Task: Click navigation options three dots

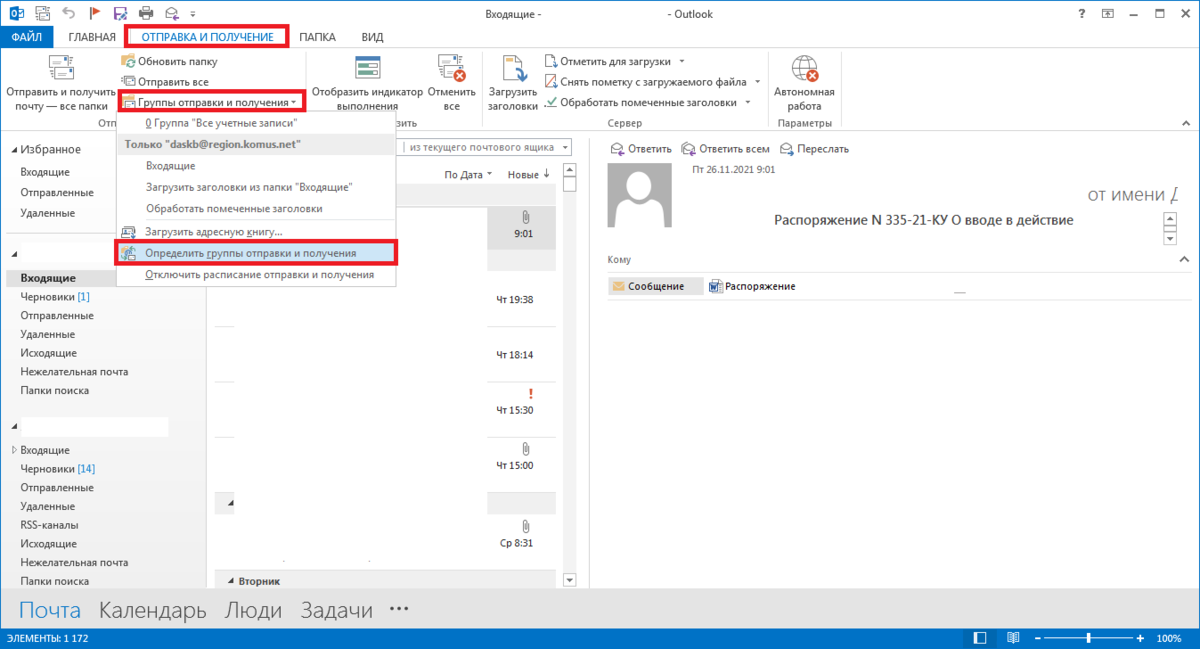Action: click(399, 608)
